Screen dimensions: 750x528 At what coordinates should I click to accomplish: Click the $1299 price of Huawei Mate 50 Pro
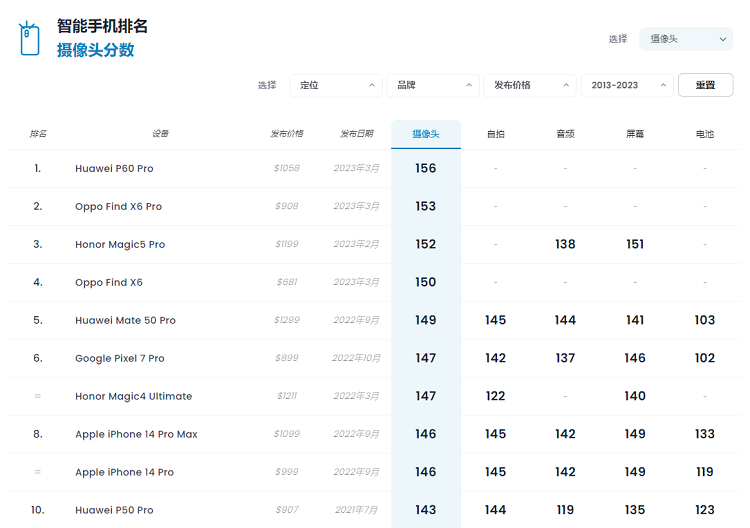point(287,320)
